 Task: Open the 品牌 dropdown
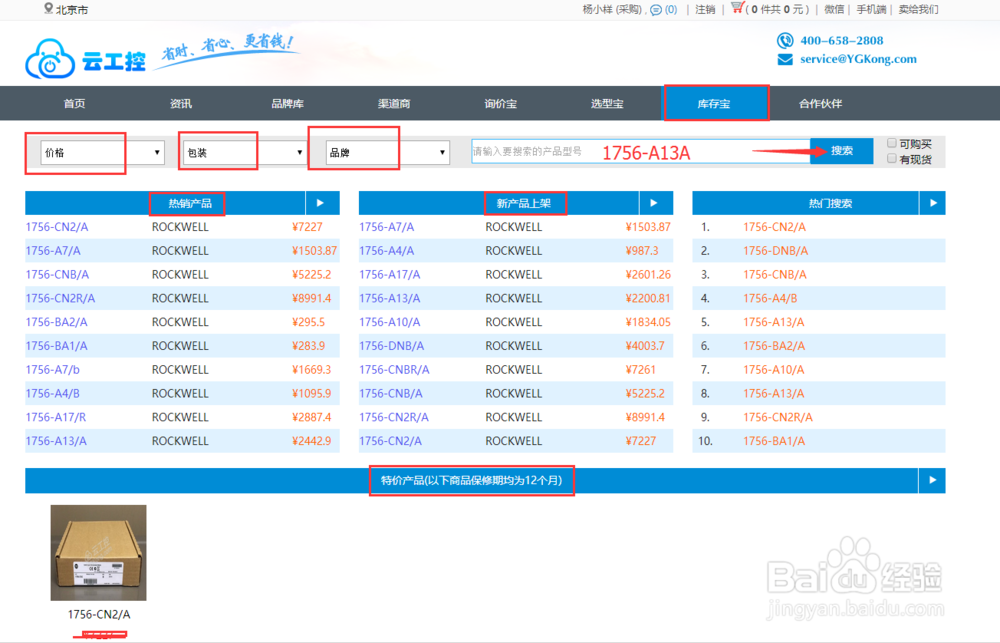click(x=387, y=152)
